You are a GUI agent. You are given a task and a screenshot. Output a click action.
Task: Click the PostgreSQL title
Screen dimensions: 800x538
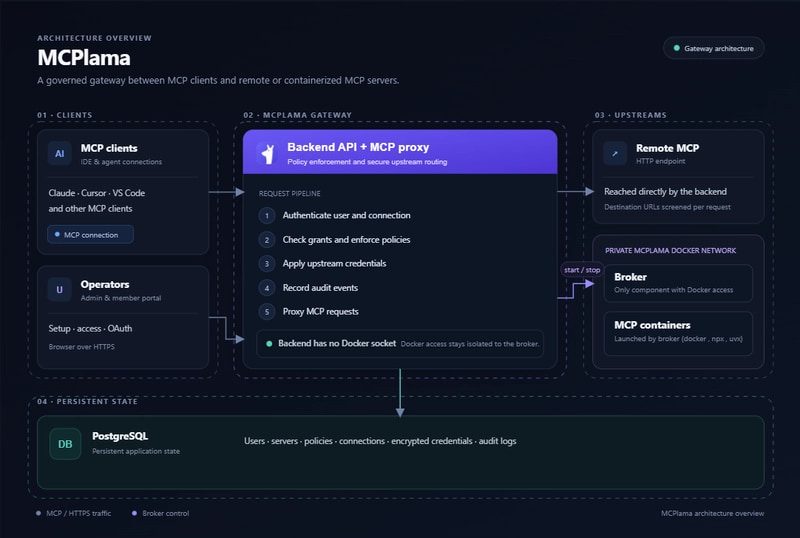[120, 436]
